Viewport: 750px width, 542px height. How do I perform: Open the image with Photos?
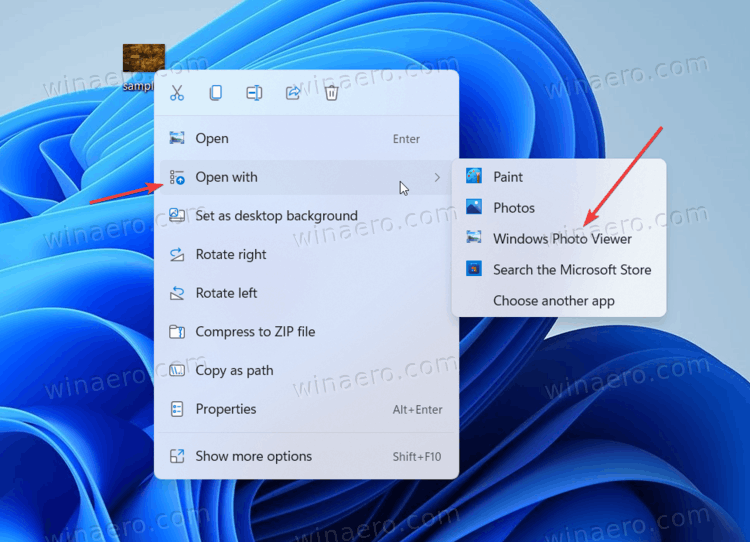click(559, 208)
